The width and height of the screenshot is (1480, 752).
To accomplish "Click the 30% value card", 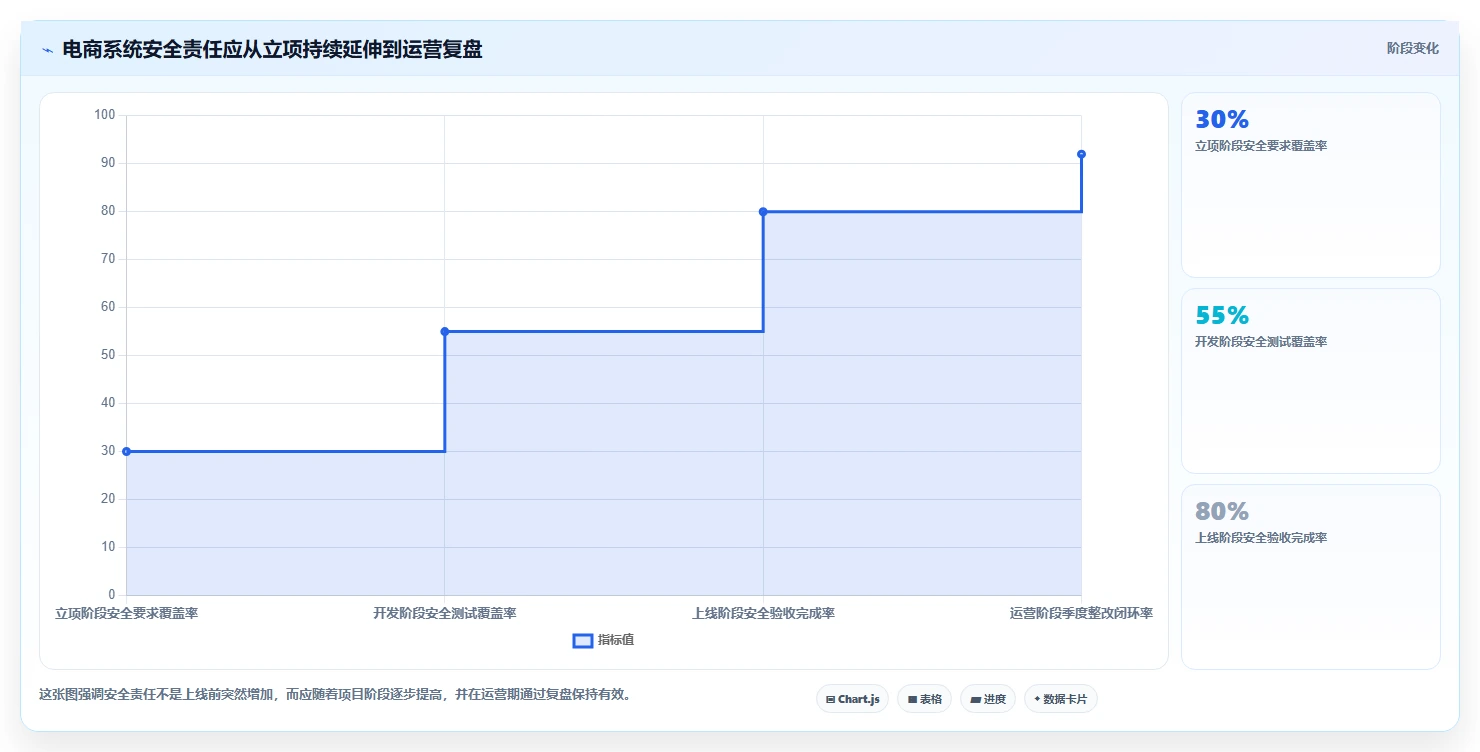I will click(1311, 185).
